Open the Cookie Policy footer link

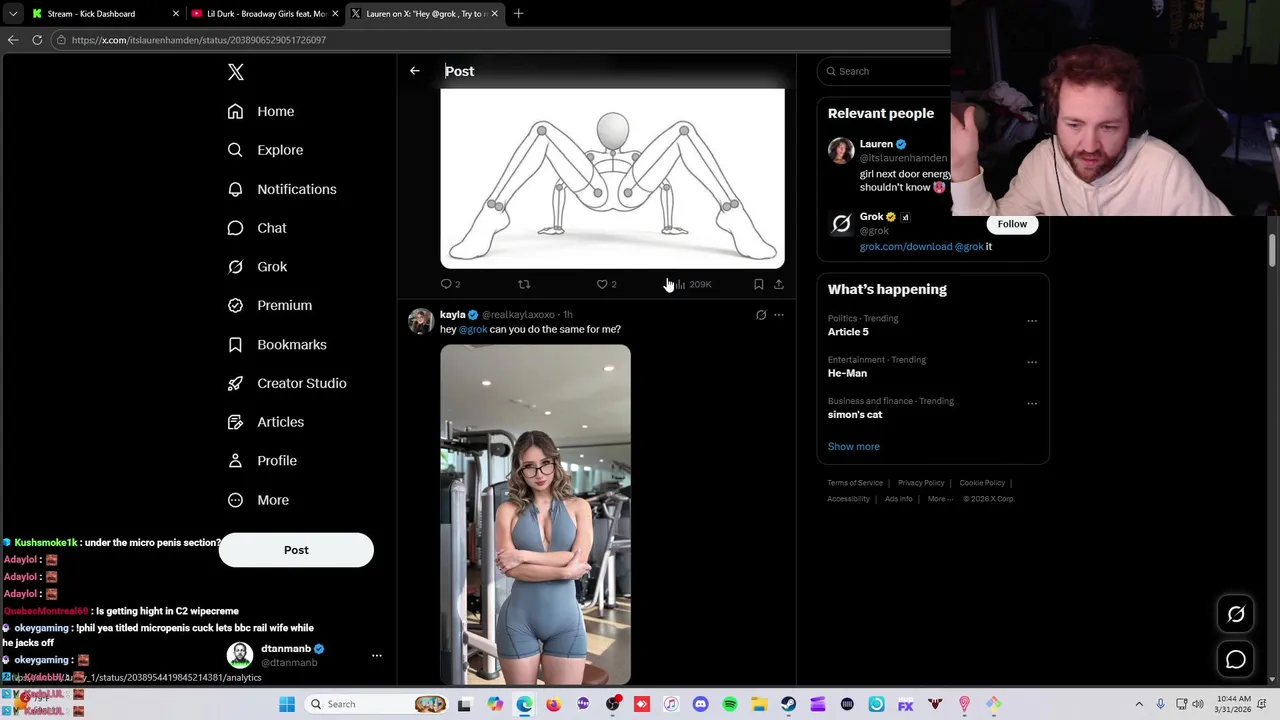[982, 483]
